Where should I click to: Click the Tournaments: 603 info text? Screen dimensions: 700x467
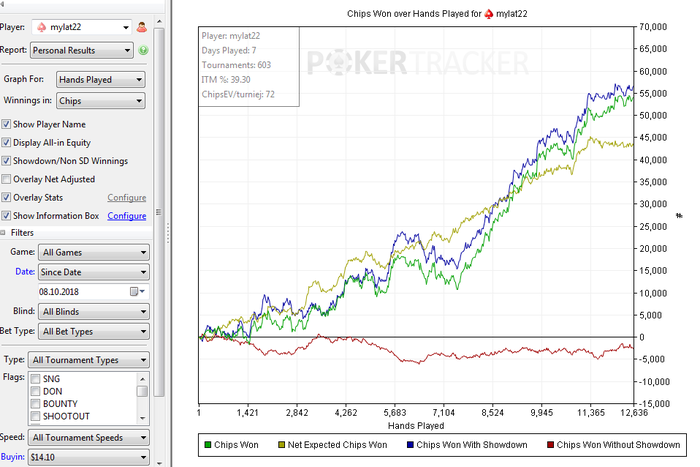pos(236,65)
